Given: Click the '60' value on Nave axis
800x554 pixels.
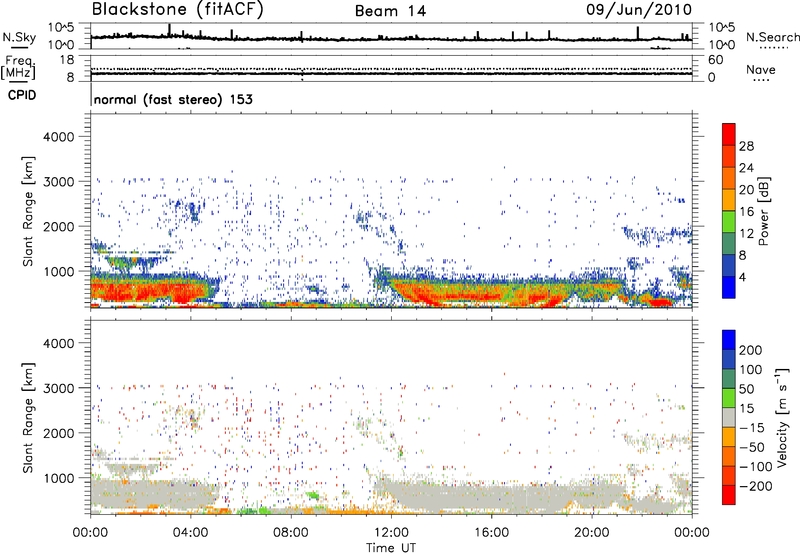Looking at the screenshot, I should coord(715,60).
